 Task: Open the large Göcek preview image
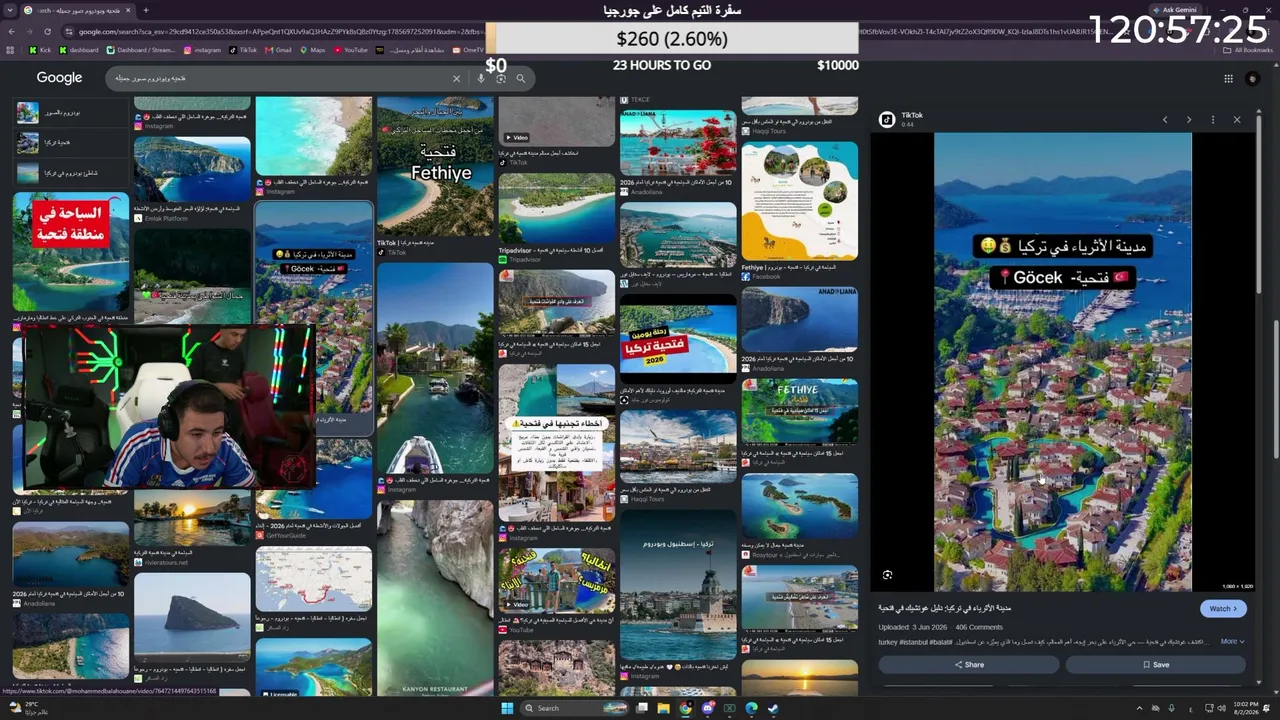[1063, 362]
